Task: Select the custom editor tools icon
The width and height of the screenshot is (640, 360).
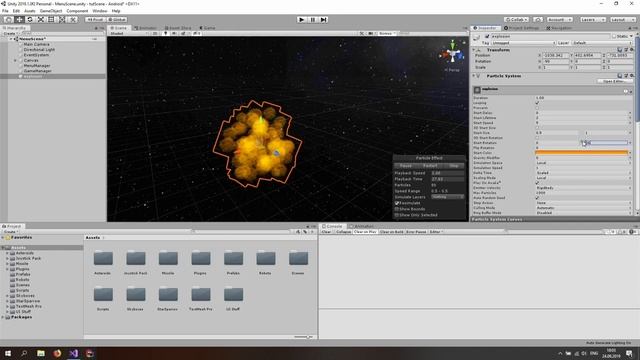Action: coord(73,19)
